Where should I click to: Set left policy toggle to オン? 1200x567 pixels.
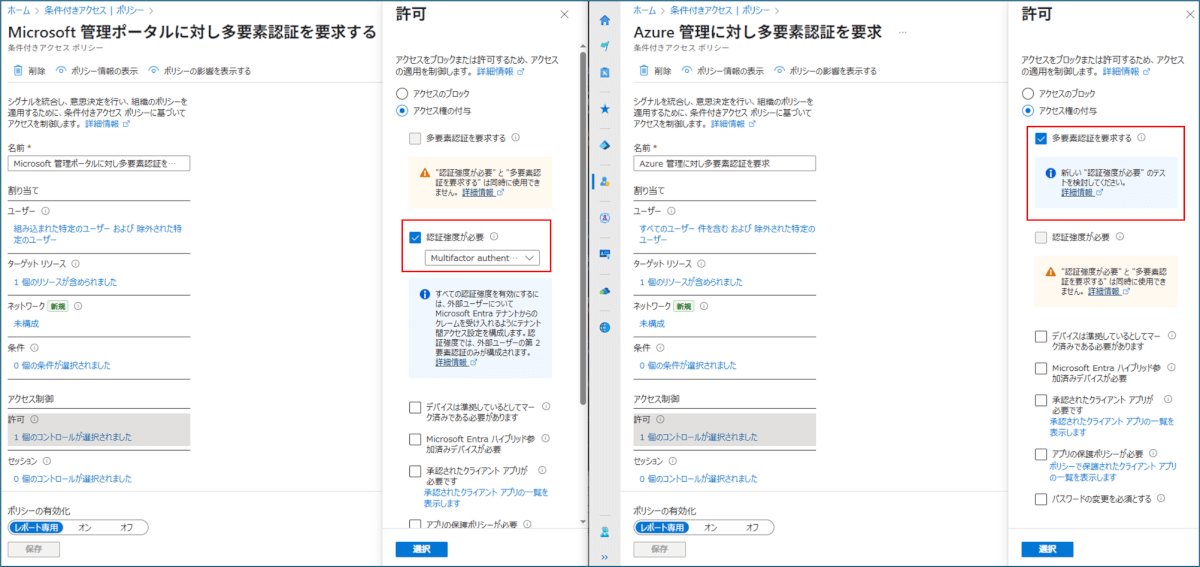click(x=85, y=527)
